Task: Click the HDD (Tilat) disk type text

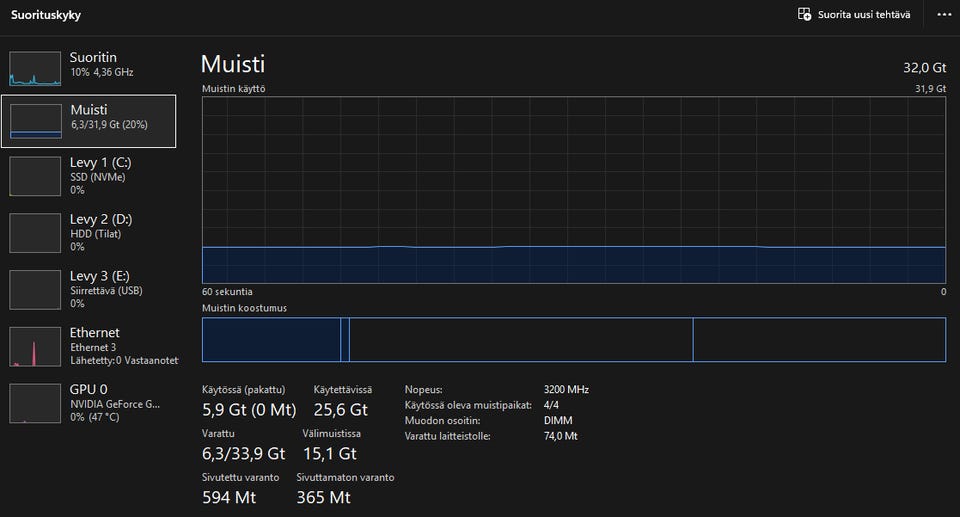Action: 96,234
